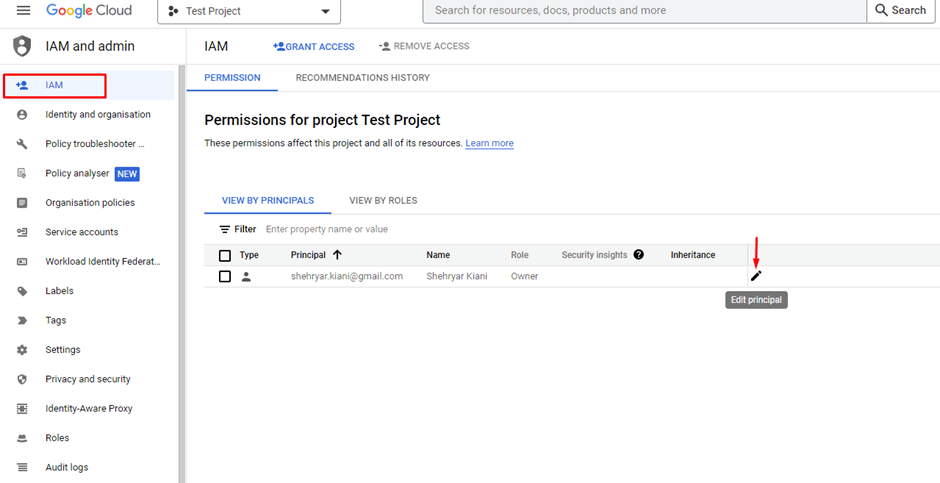Sort by Principal column arrow
The image size is (940, 483).
tap(337, 255)
